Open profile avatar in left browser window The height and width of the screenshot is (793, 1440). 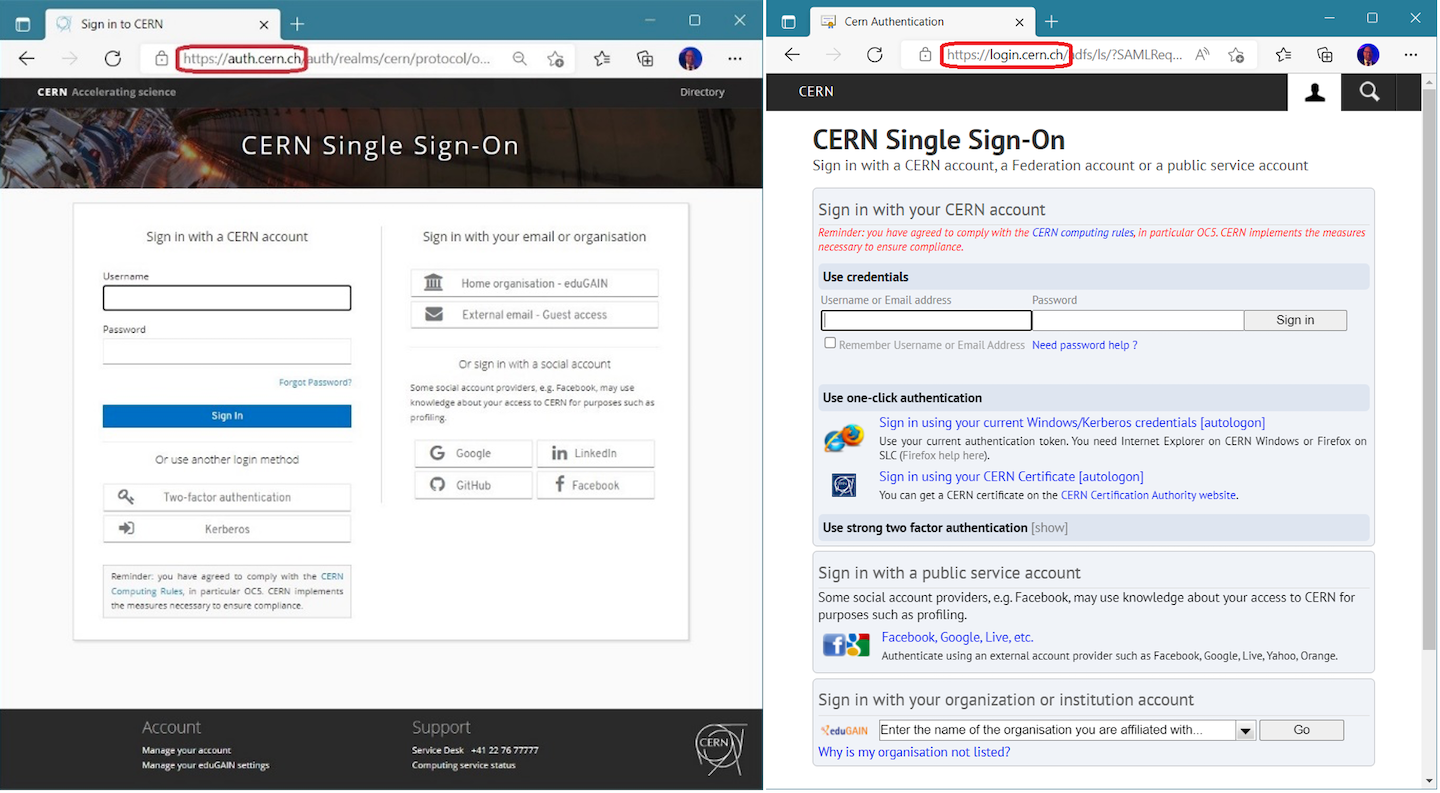click(690, 58)
